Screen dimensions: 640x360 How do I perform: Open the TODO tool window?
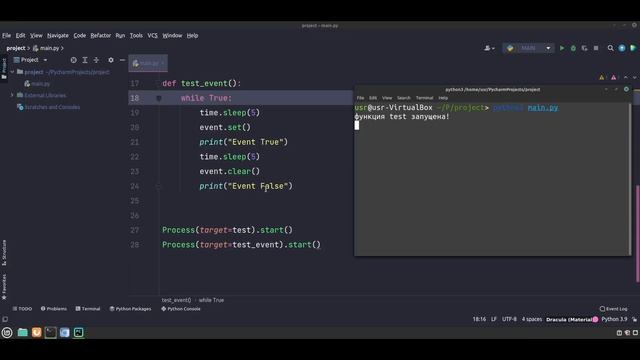(x=22, y=309)
